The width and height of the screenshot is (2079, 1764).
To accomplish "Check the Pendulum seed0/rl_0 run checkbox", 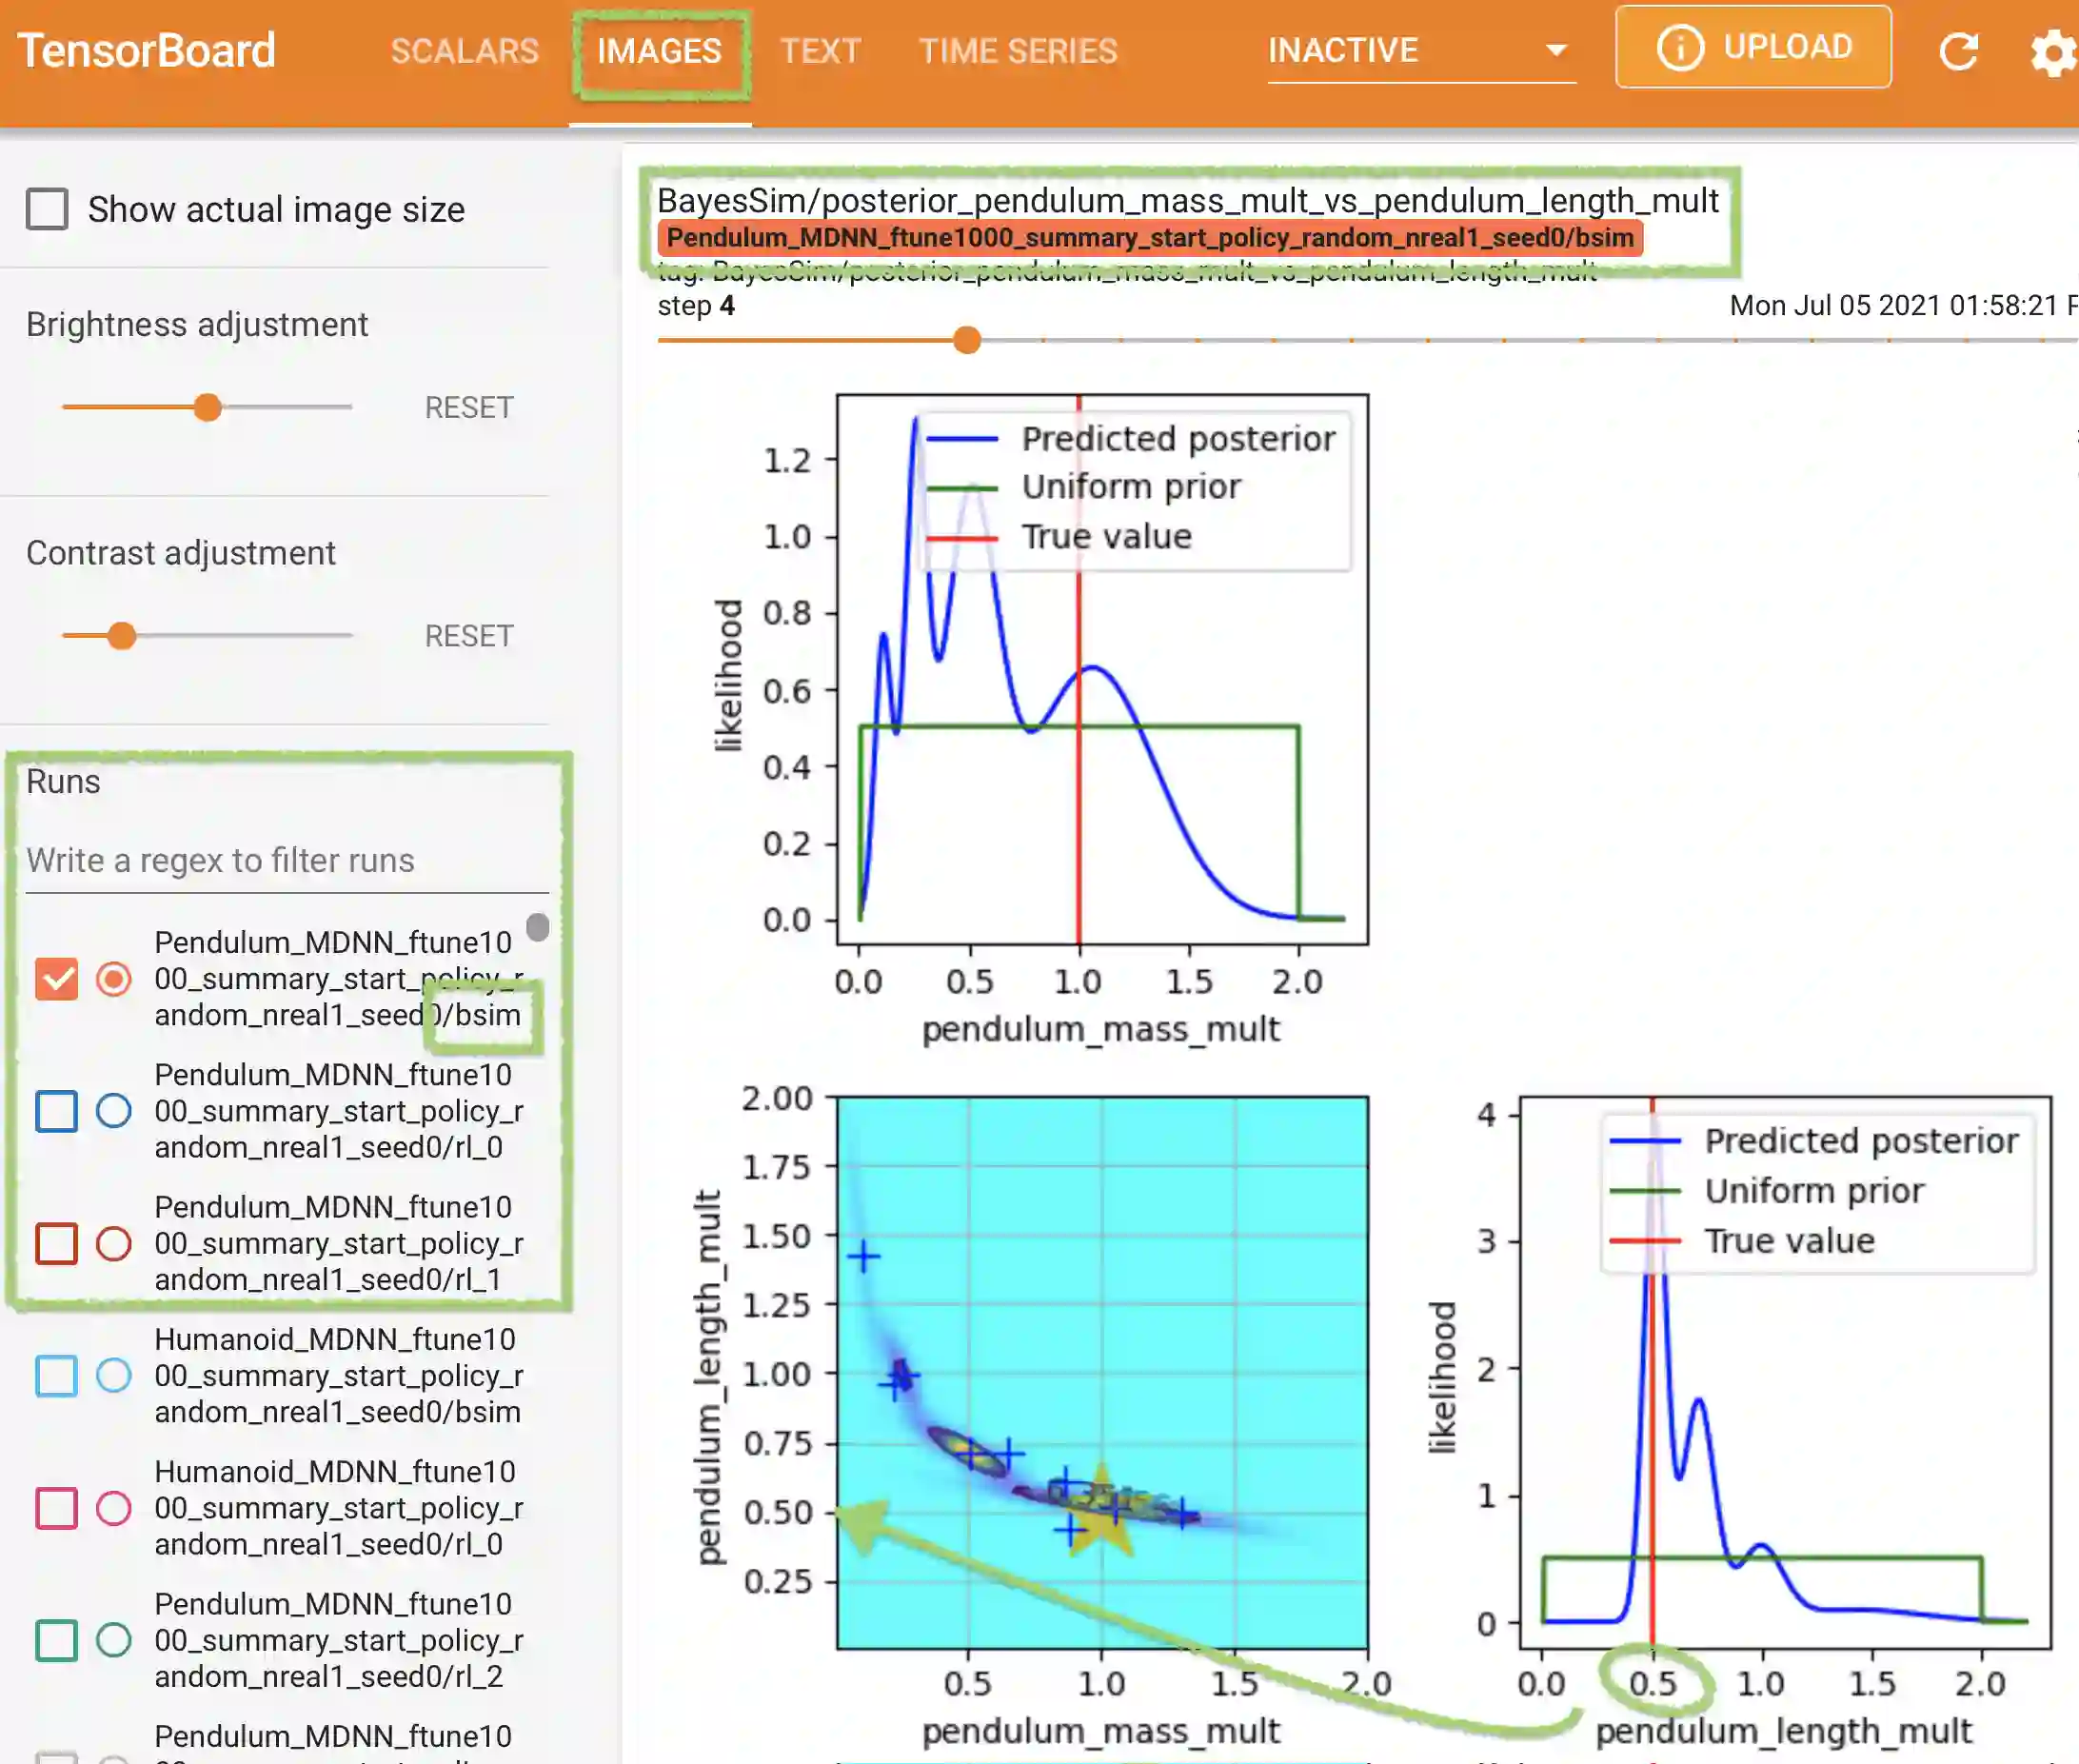I will [56, 1110].
